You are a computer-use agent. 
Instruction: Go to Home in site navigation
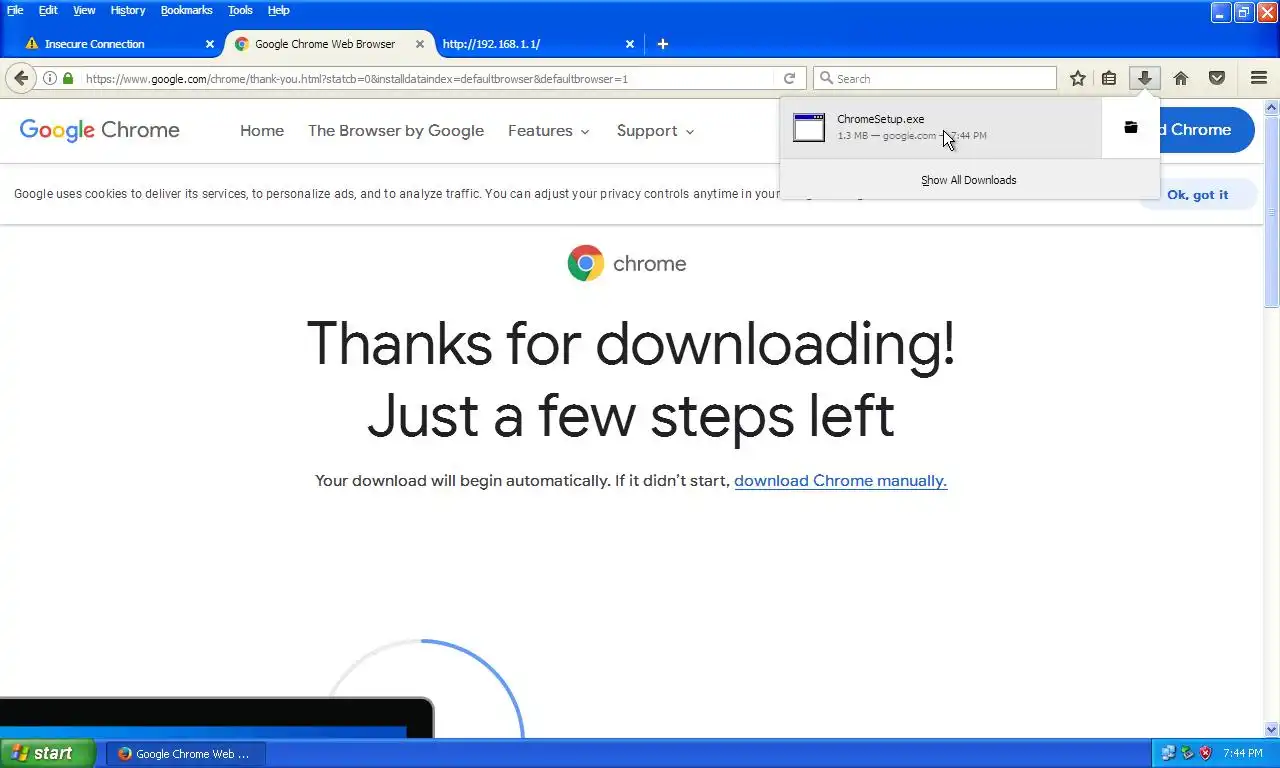click(262, 131)
